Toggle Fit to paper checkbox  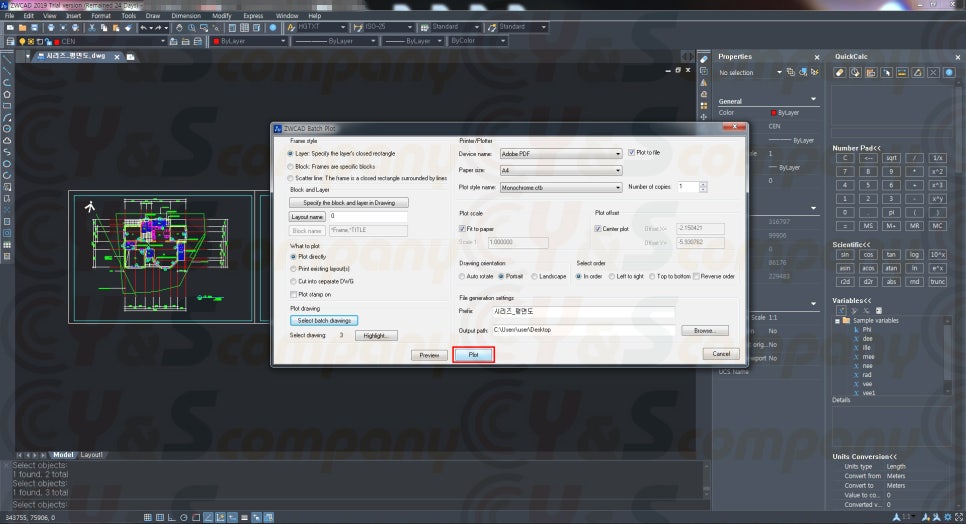(x=462, y=228)
